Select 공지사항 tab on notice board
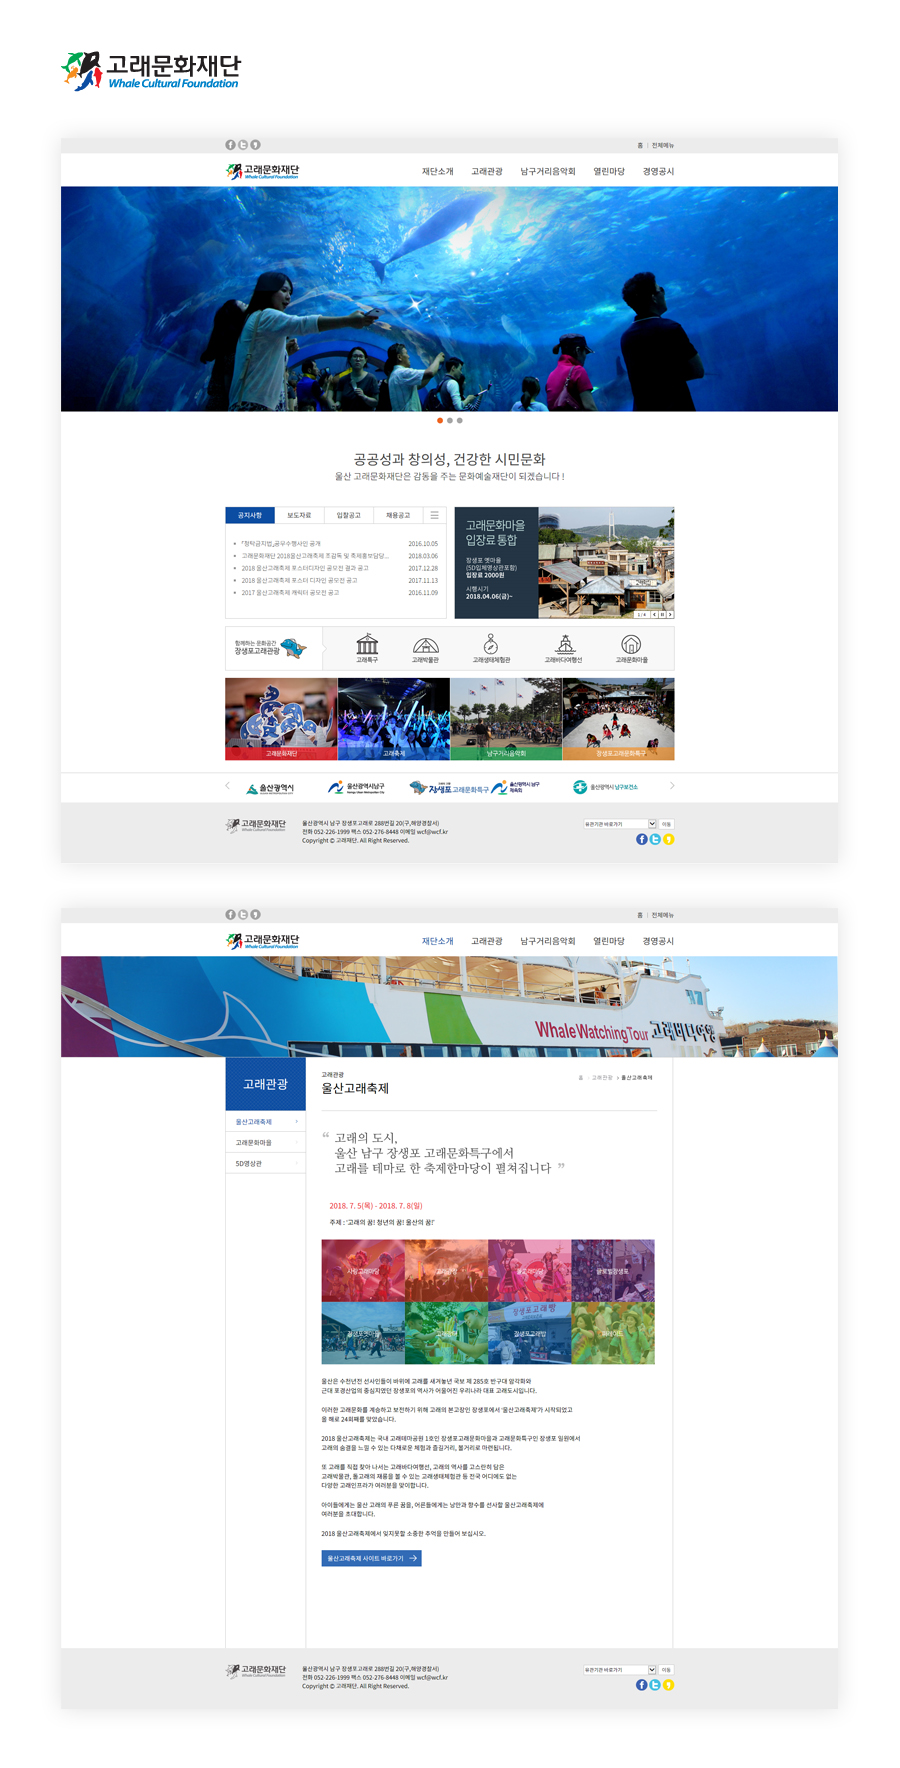The image size is (900, 1768). point(250,515)
